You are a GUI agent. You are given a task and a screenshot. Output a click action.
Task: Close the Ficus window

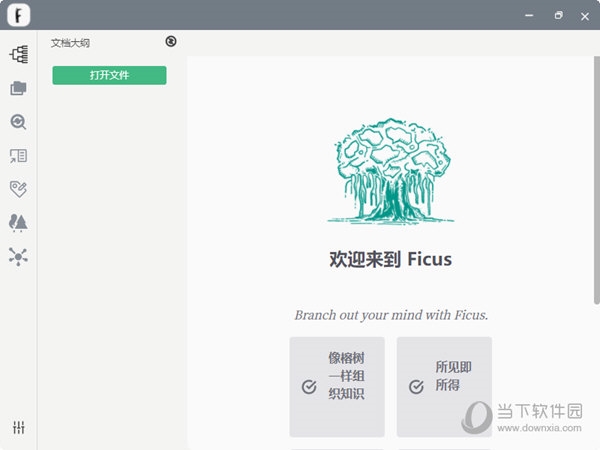[585, 16]
